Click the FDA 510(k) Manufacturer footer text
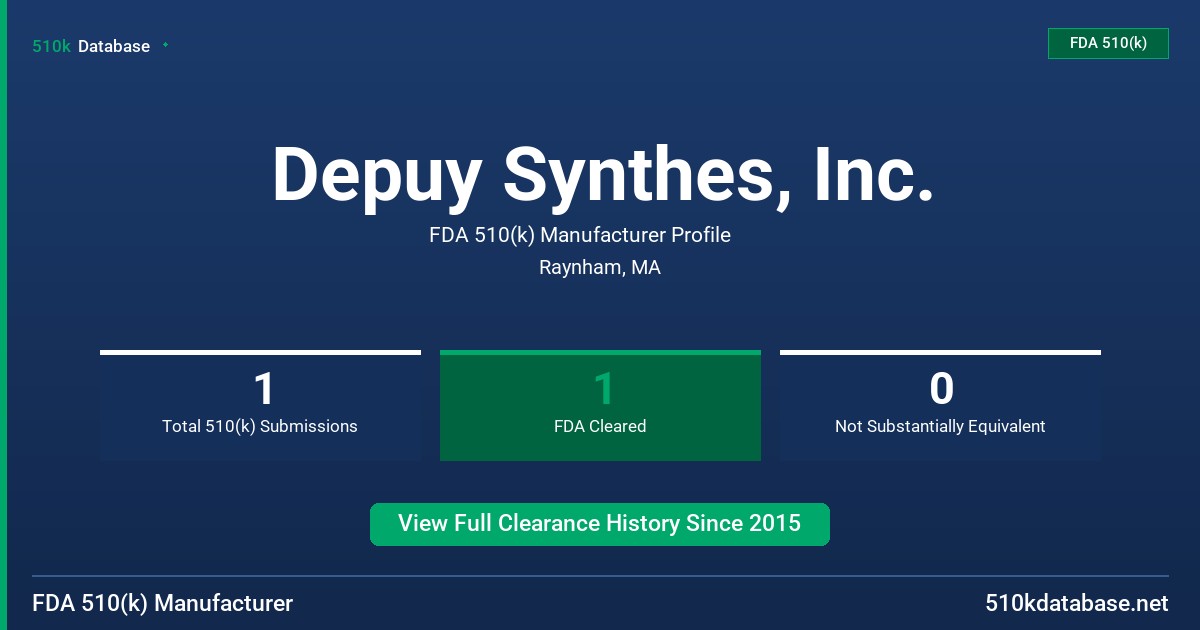 point(163,604)
